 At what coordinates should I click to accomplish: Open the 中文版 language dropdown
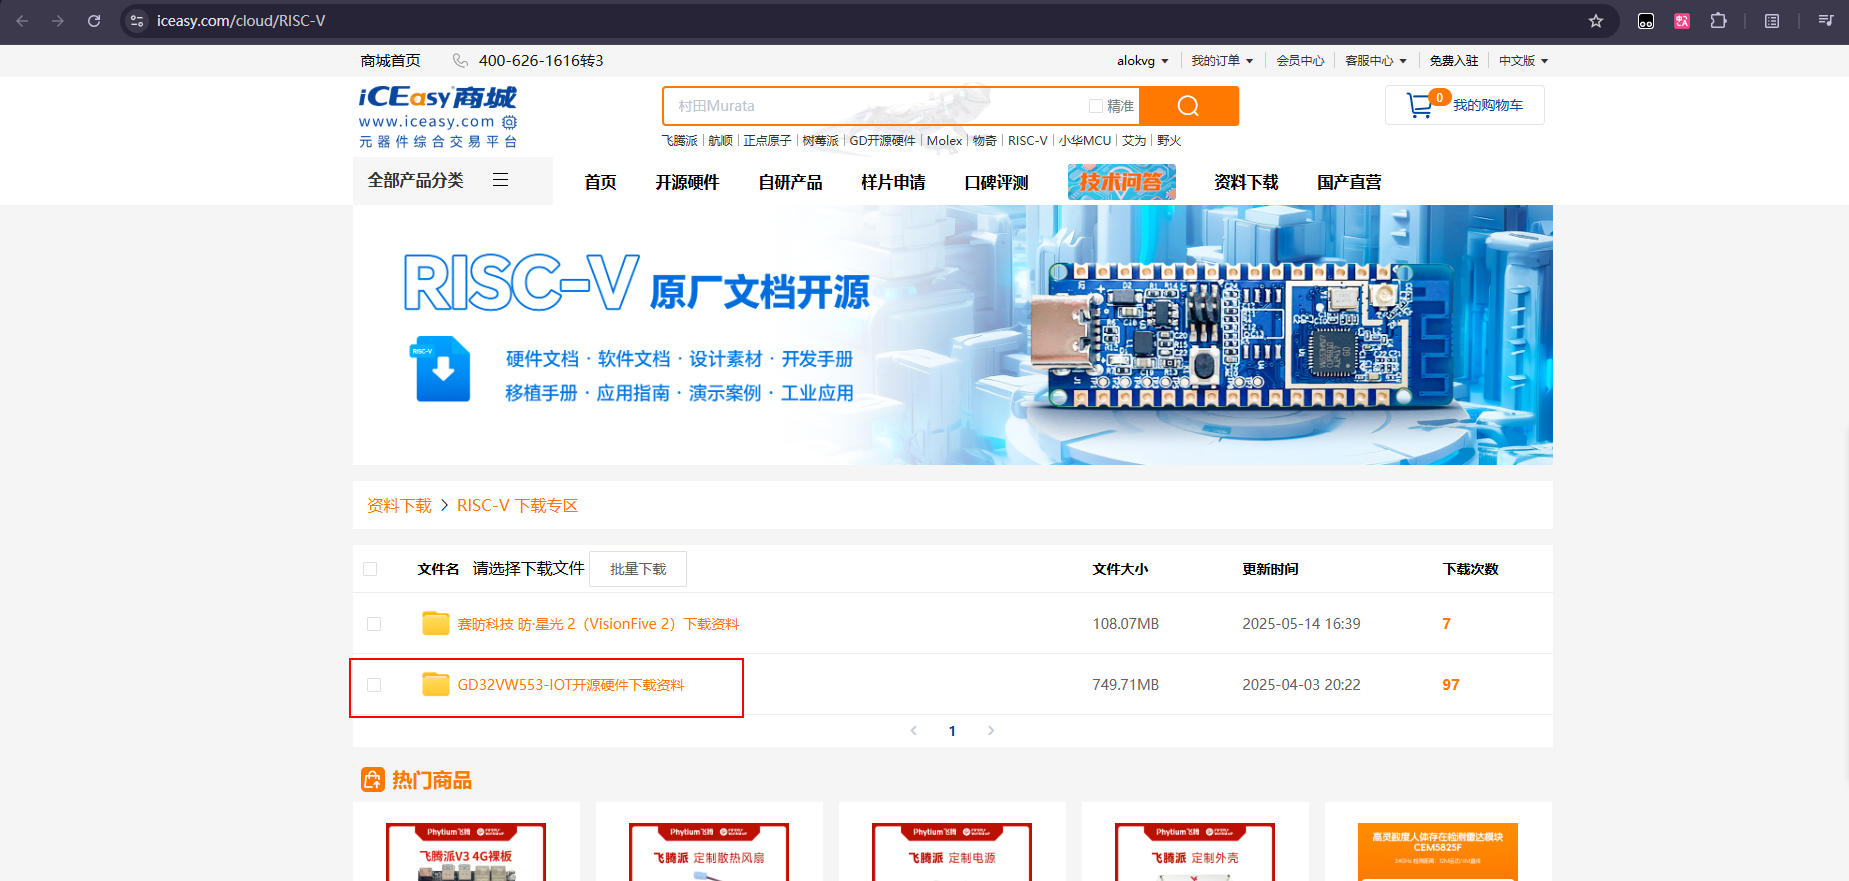1523,61
